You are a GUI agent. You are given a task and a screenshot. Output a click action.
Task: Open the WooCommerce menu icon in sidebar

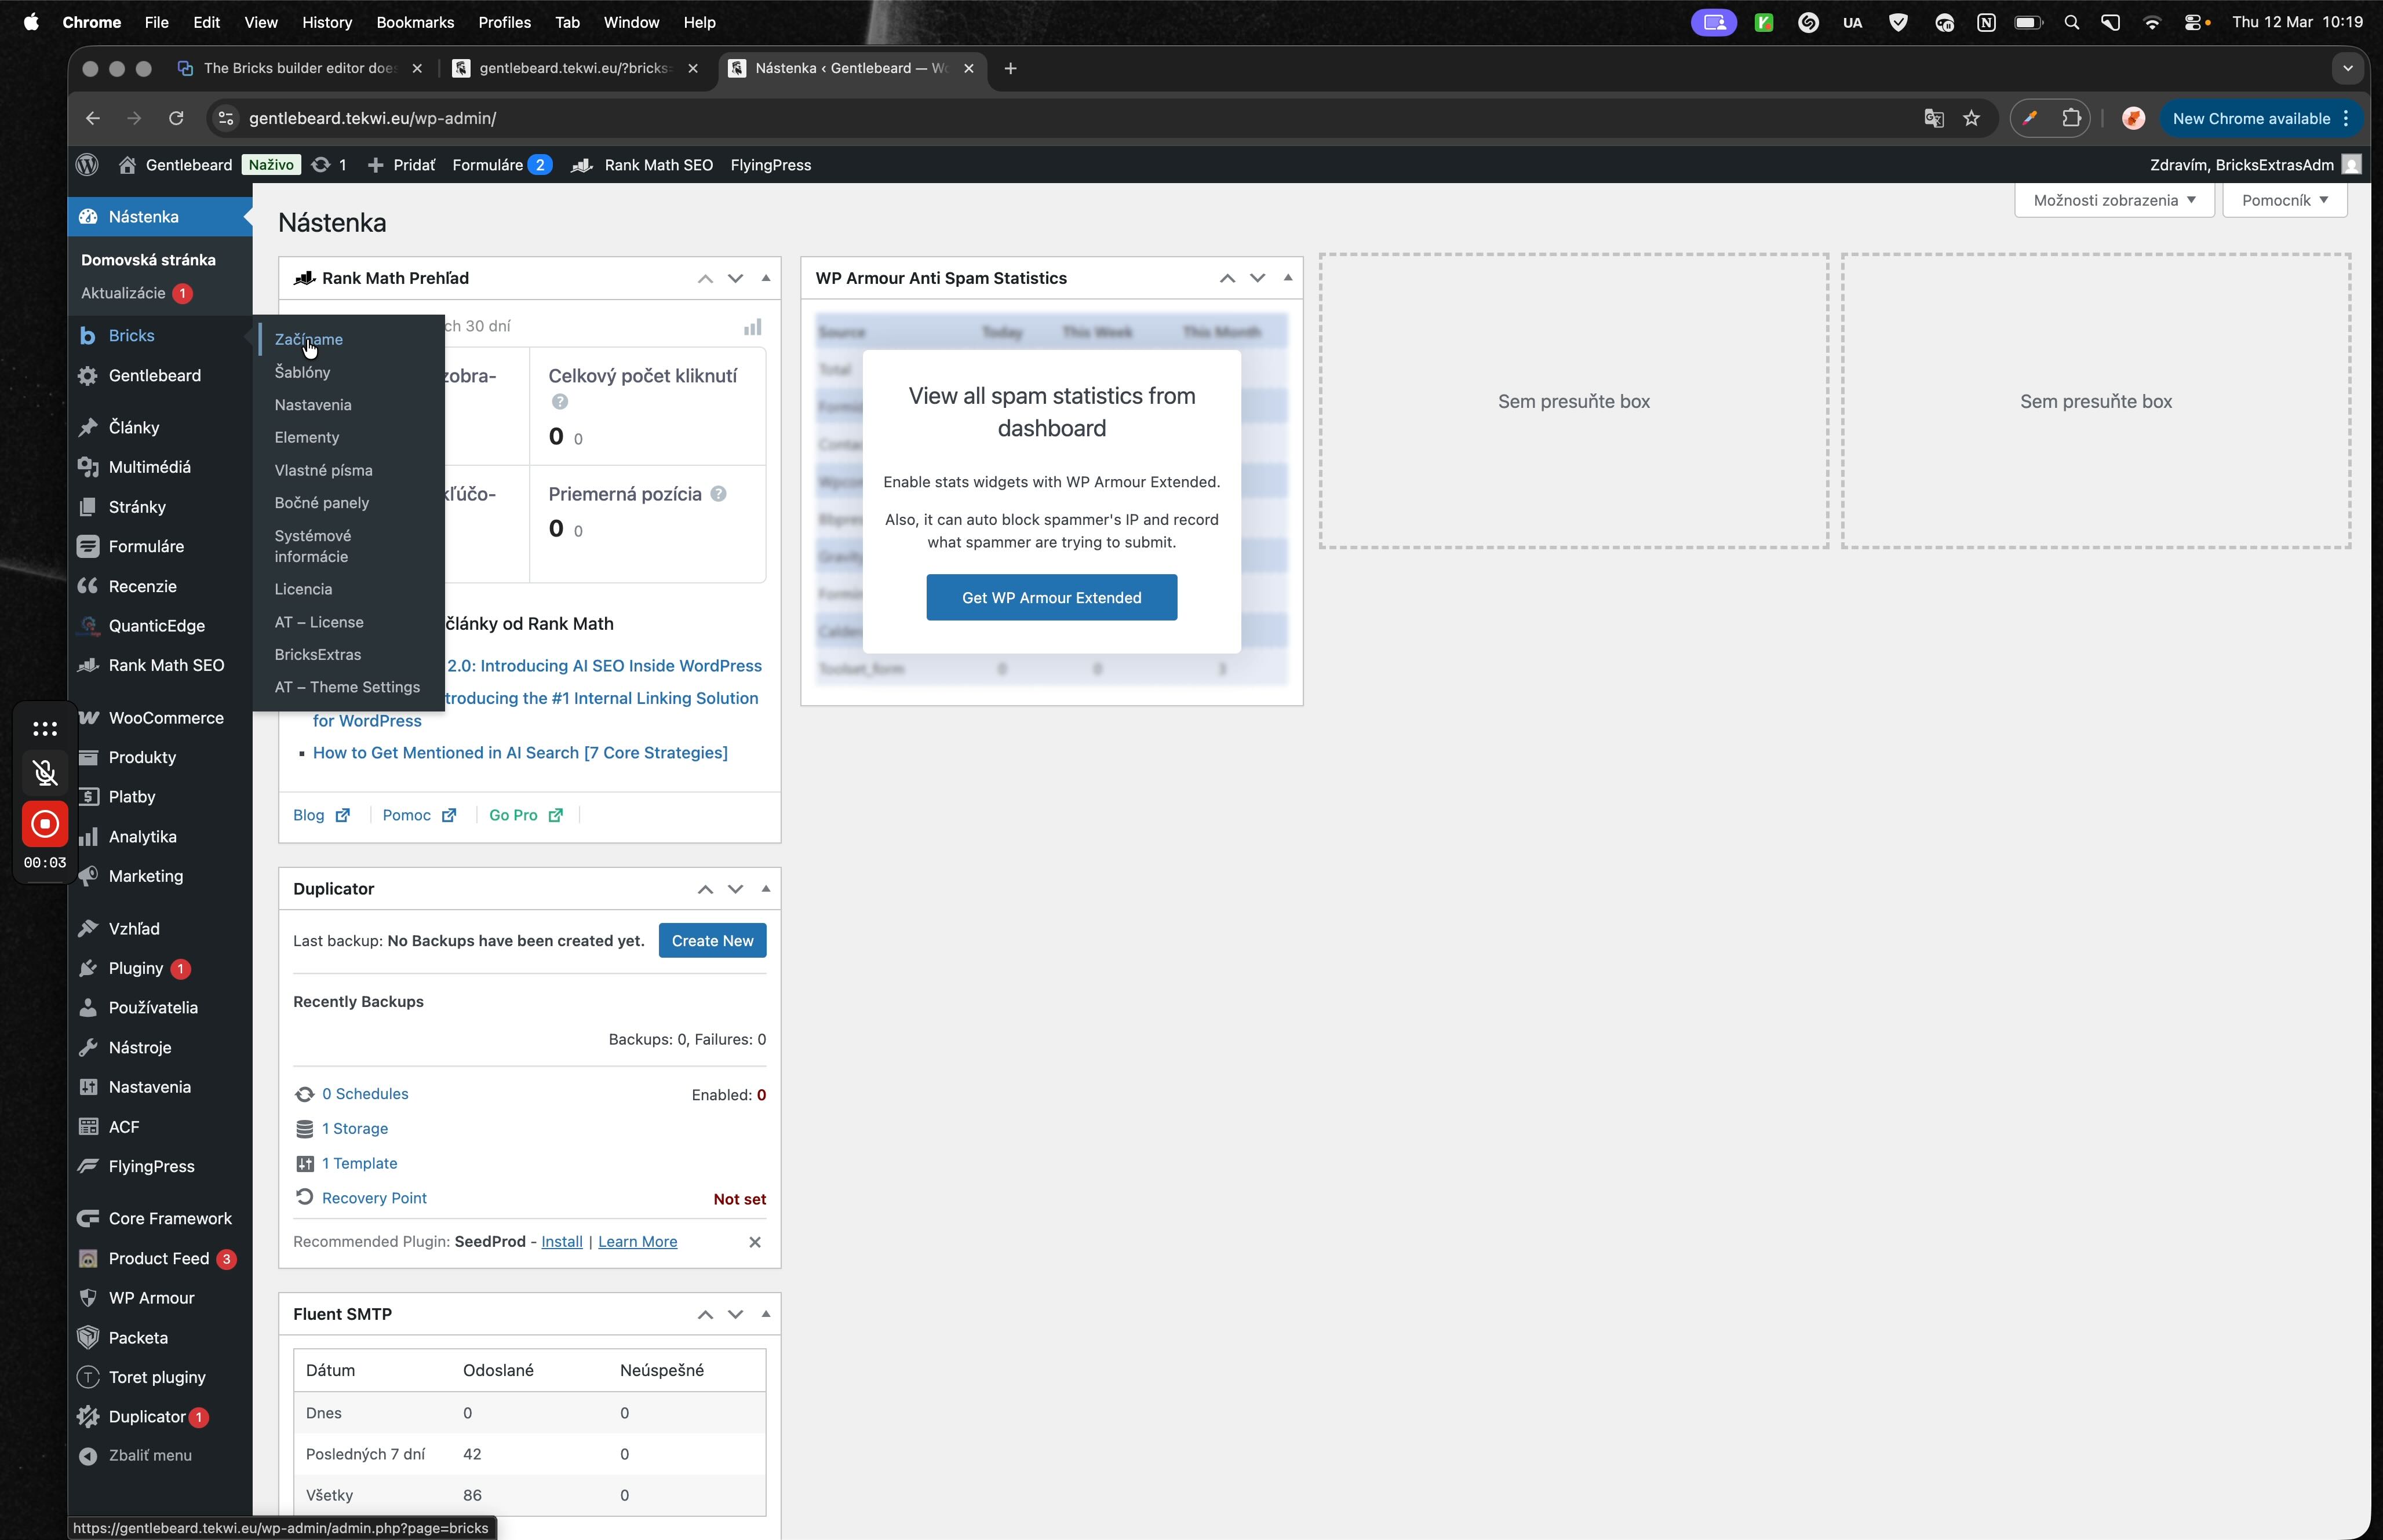tap(89, 718)
